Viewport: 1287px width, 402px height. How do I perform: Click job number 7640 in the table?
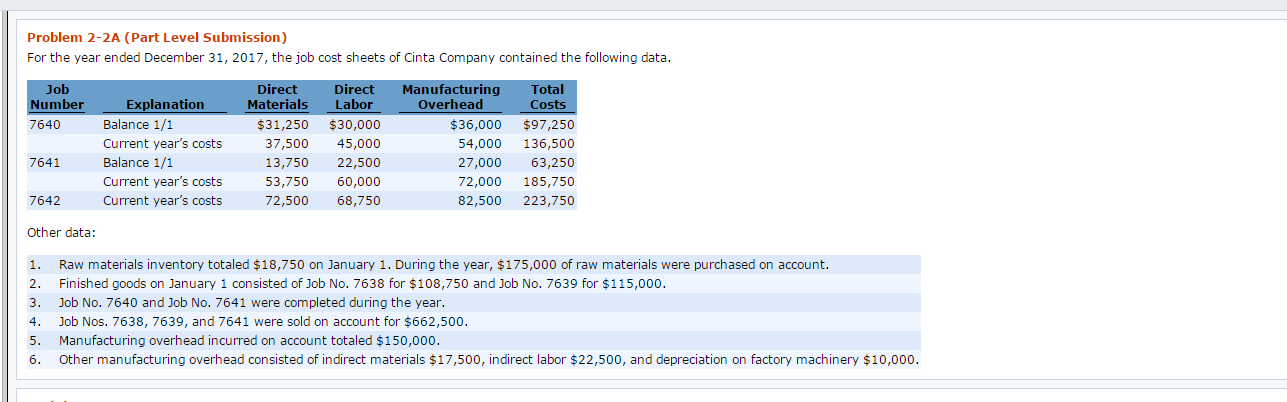point(45,125)
